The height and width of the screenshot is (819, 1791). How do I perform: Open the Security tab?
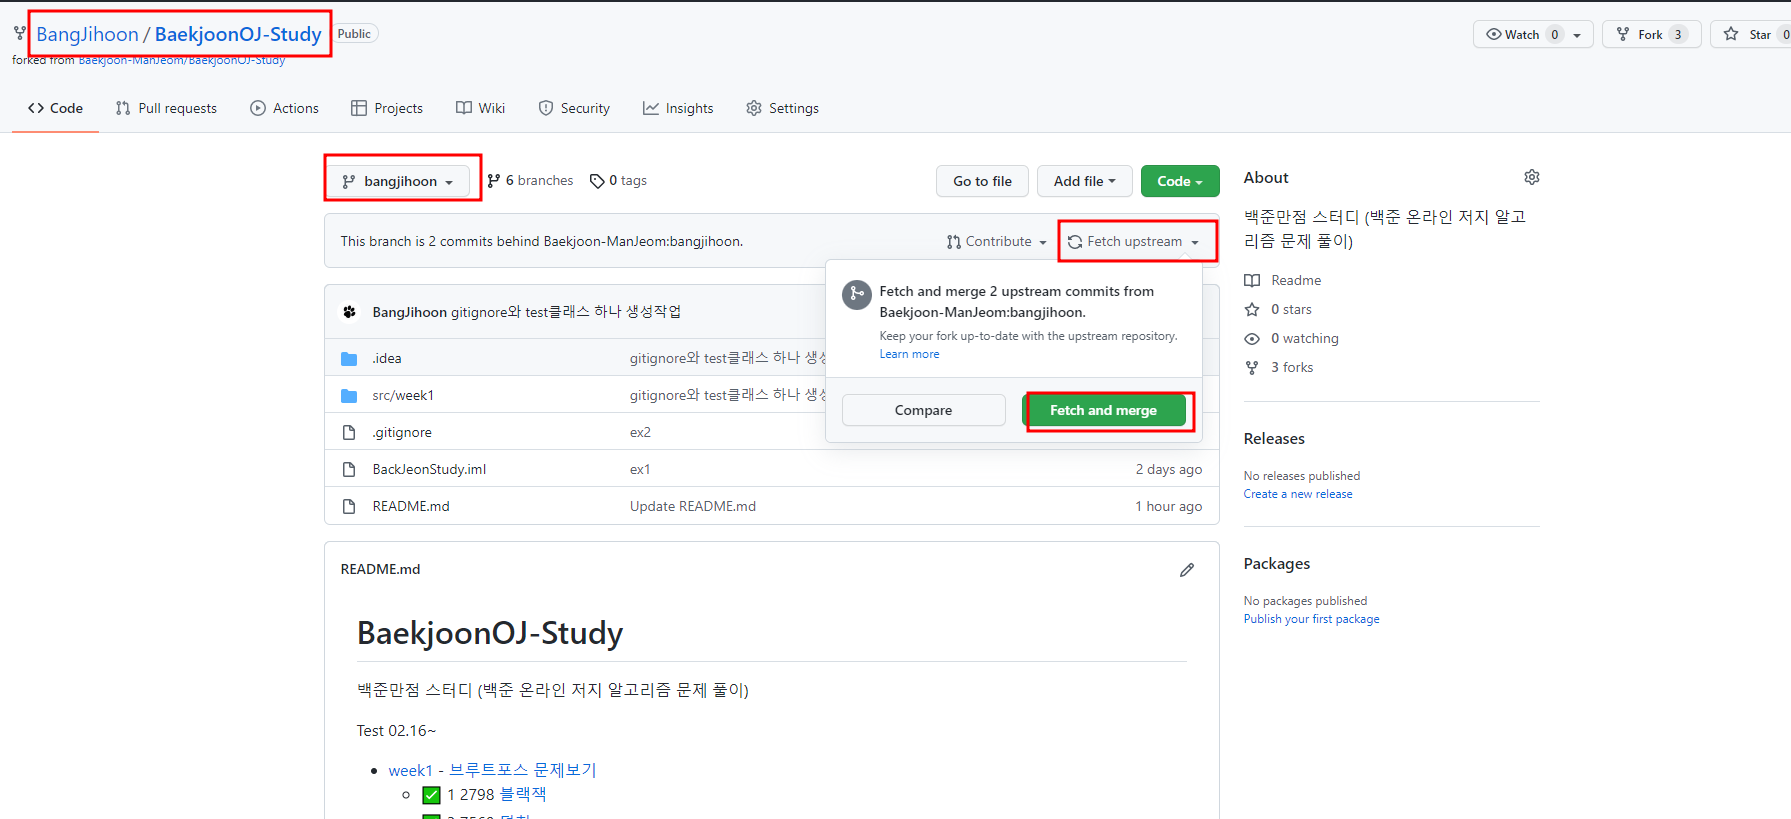click(574, 108)
